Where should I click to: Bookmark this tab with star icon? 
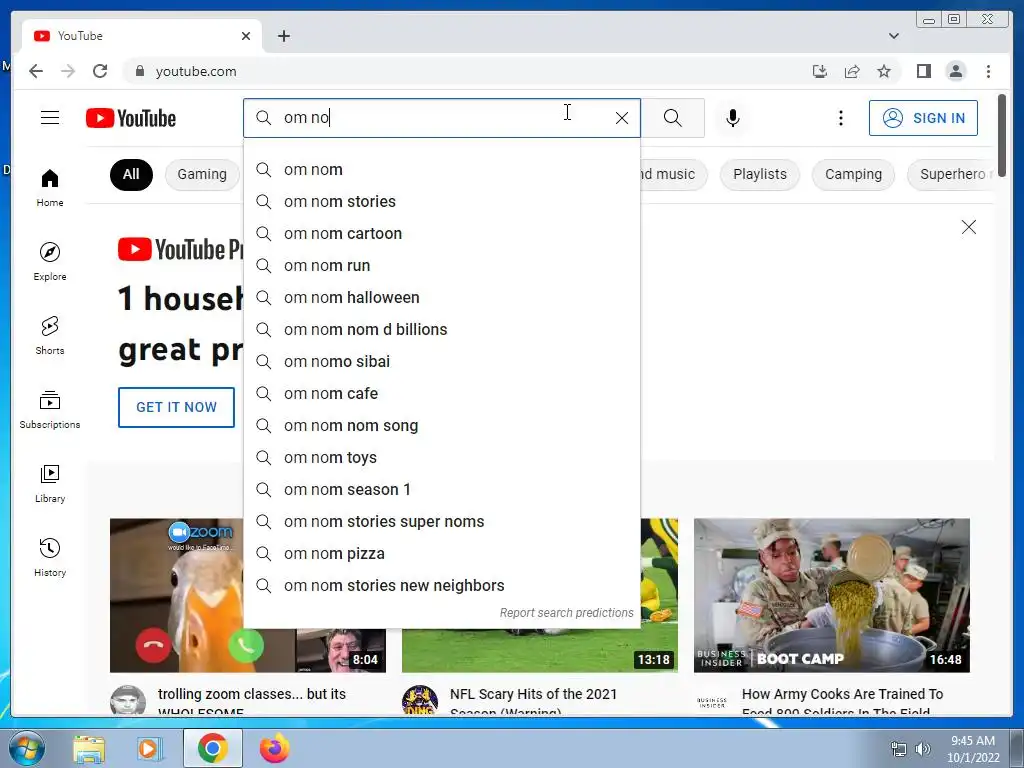(884, 71)
